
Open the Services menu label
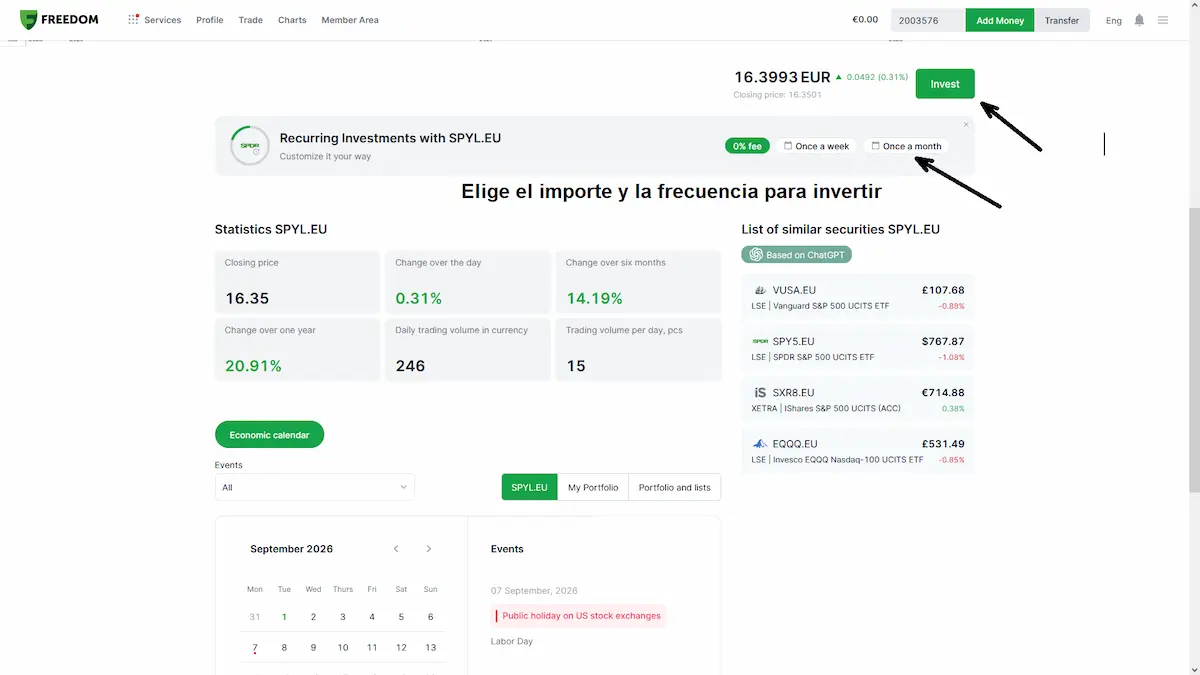(x=163, y=20)
